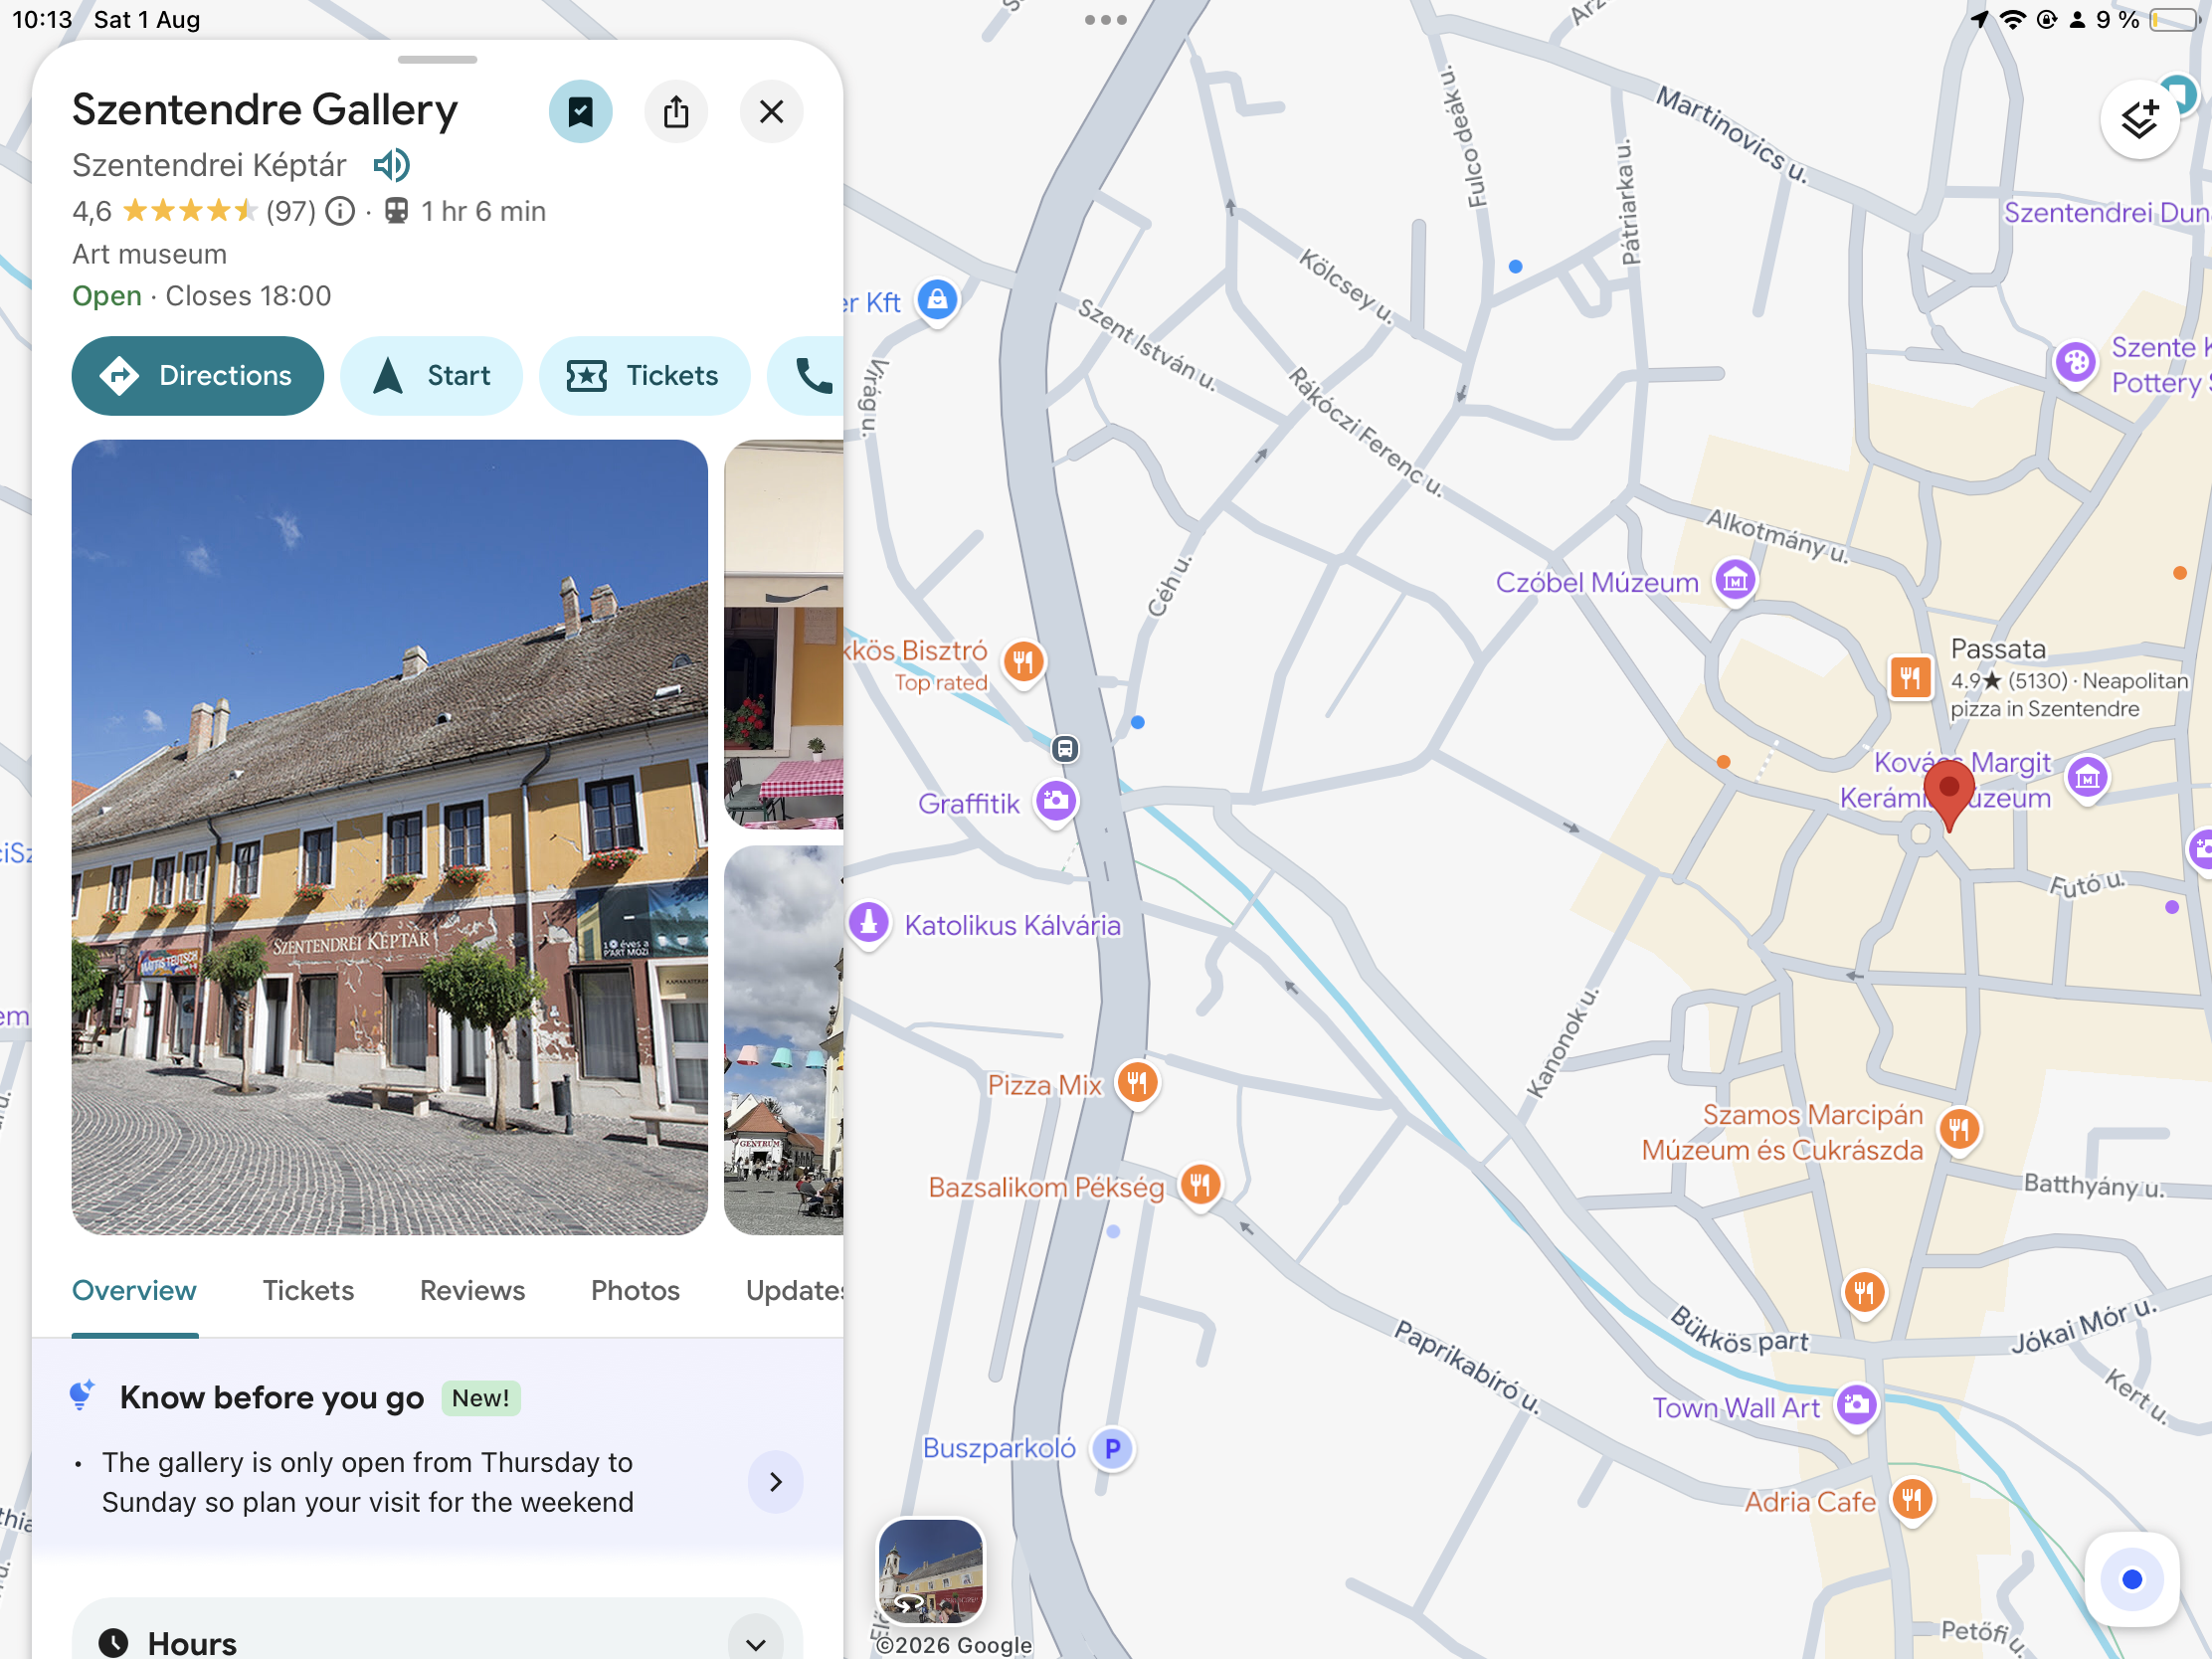The width and height of the screenshot is (2212, 1659).
Task: Select the Passata restaurant marker
Action: [x=1910, y=678]
